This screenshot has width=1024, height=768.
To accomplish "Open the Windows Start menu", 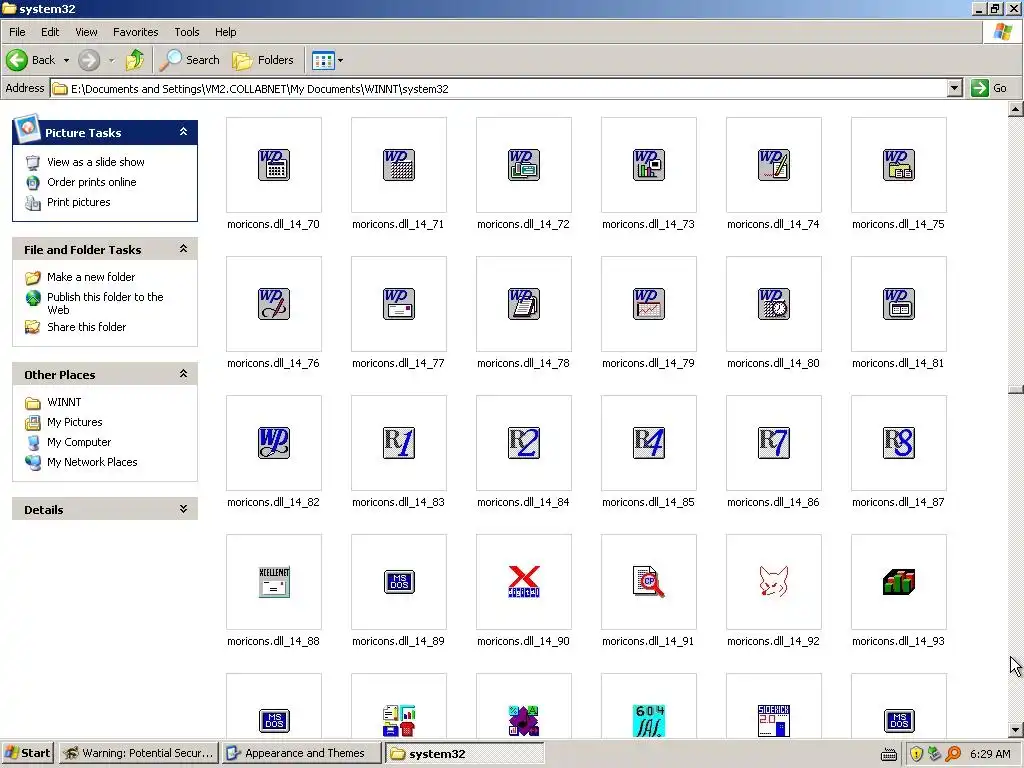I will 27,753.
